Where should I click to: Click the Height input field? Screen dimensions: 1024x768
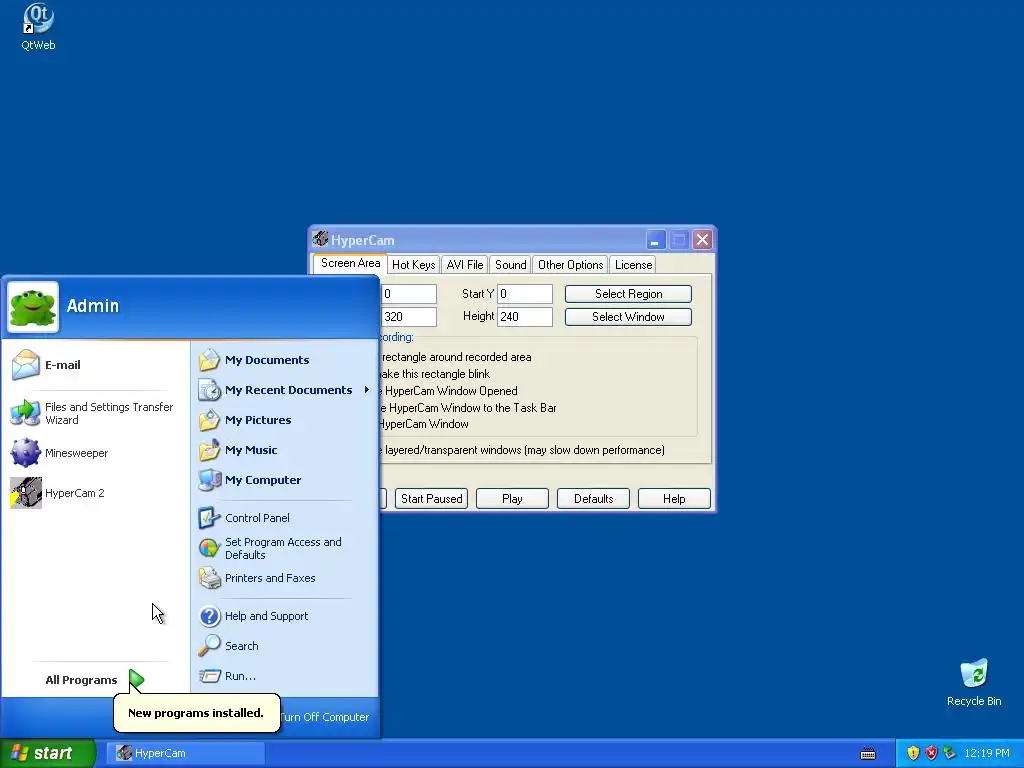pos(525,317)
